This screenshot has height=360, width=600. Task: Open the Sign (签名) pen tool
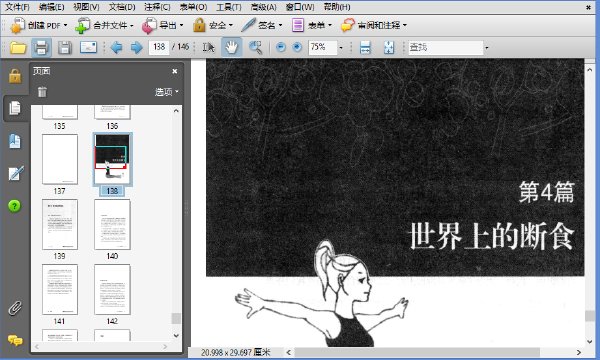(262, 26)
